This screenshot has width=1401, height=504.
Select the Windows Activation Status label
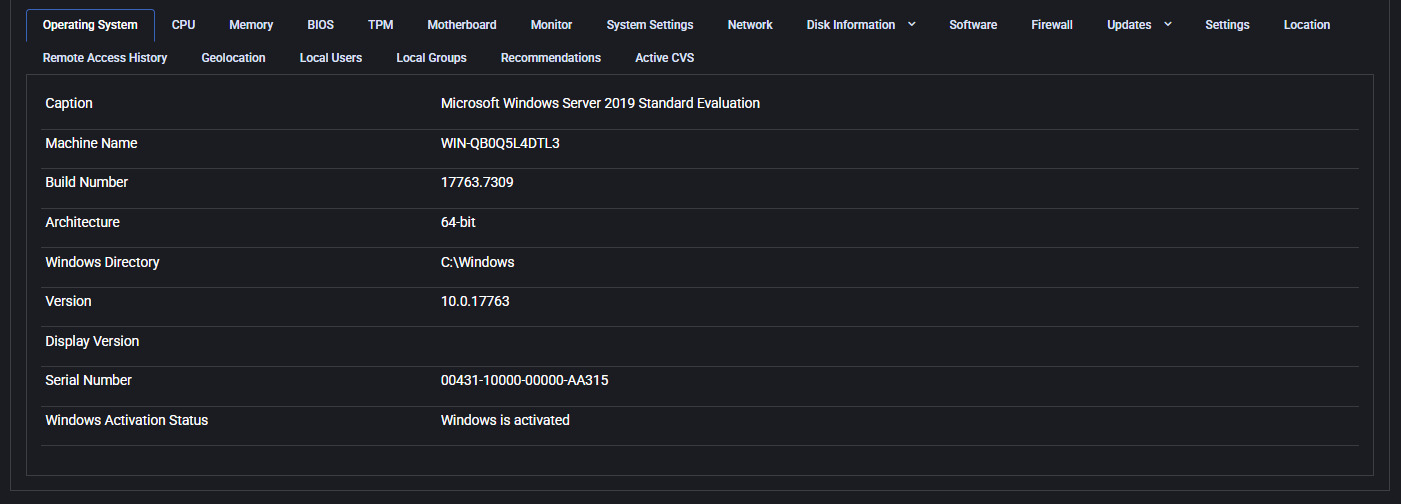[x=127, y=420]
